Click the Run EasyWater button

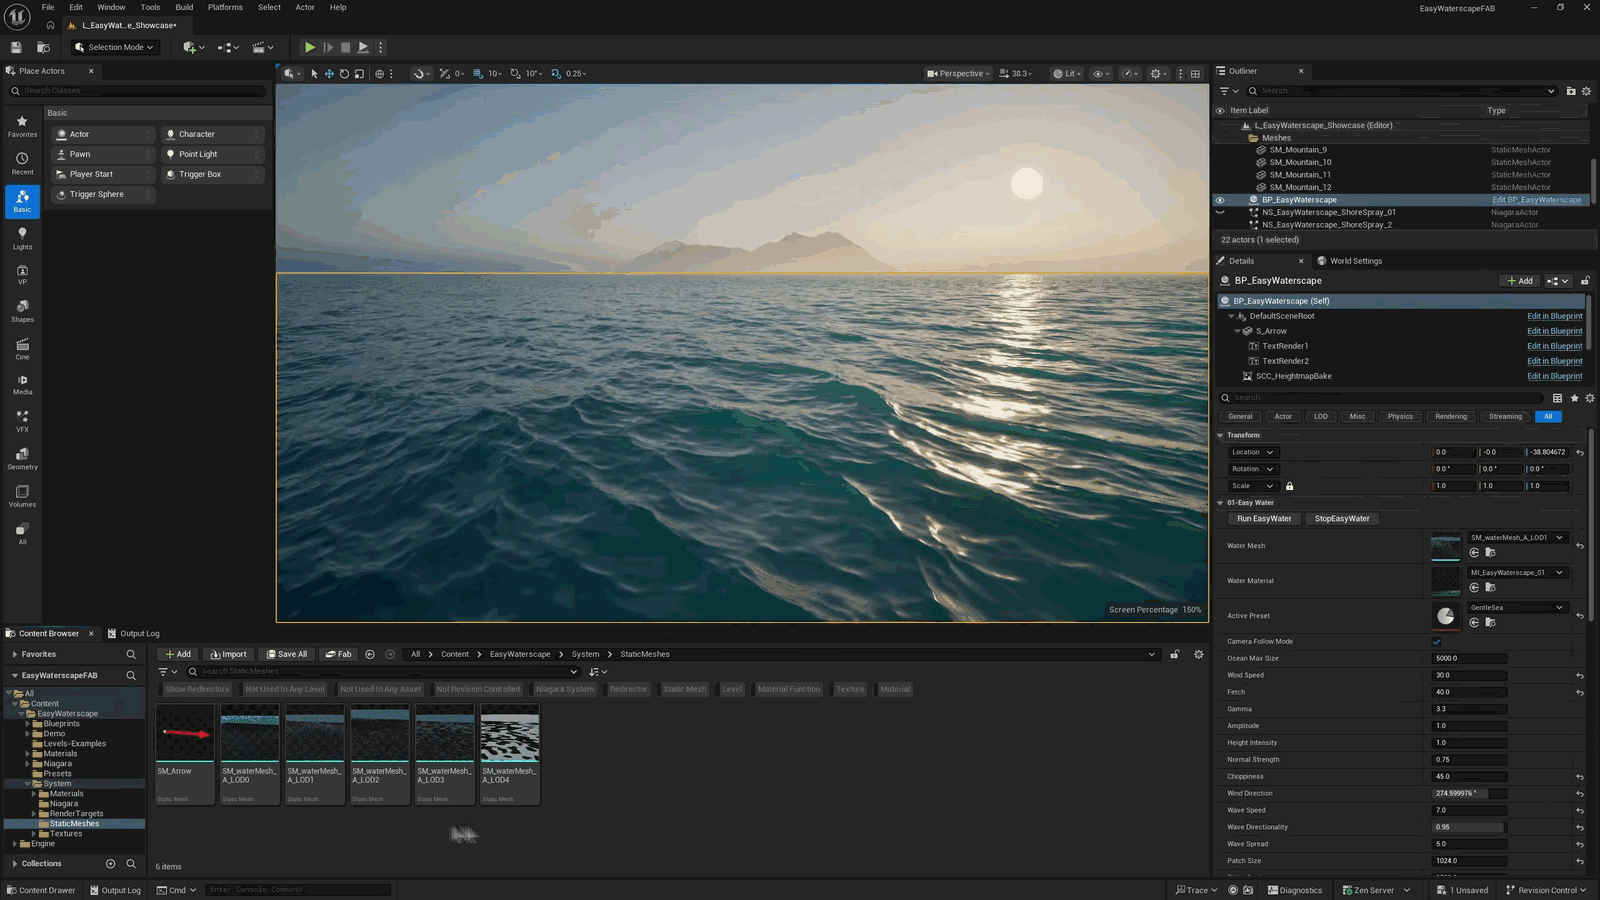coord(1264,519)
